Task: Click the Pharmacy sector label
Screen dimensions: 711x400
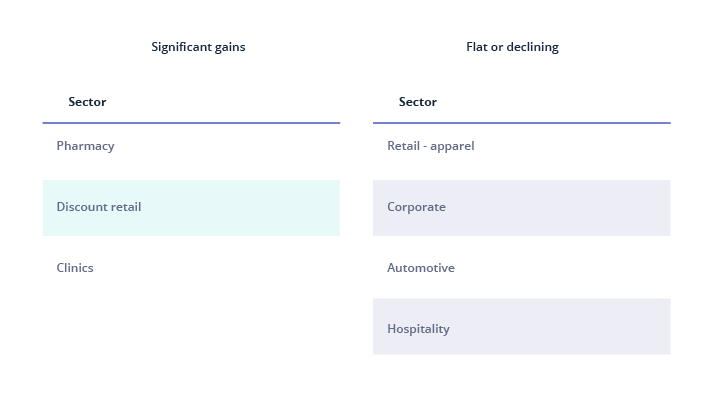Action: pos(85,146)
